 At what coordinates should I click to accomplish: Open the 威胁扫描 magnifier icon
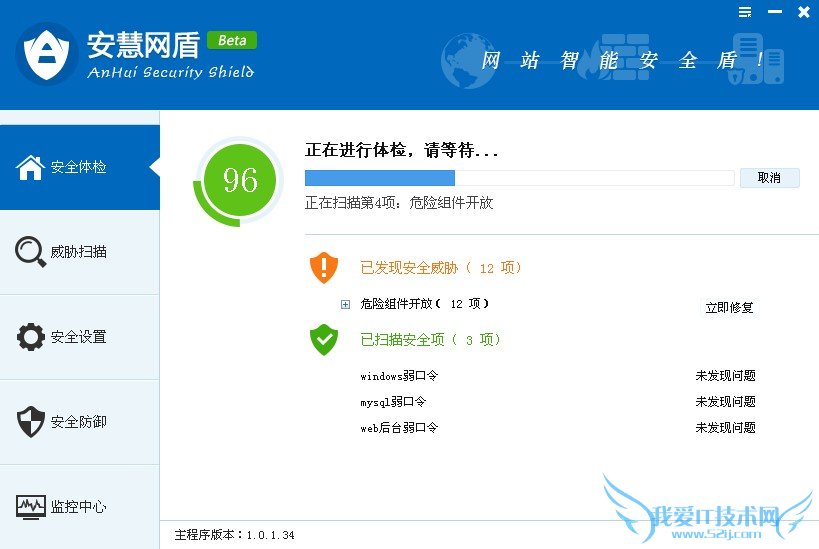coord(30,252)
